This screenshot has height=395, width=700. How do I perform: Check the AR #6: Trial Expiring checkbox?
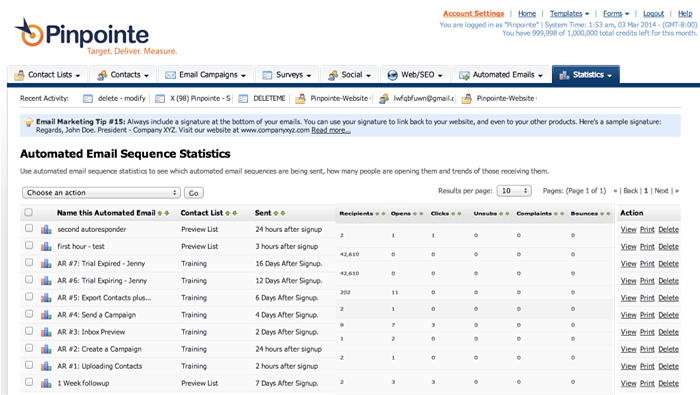(x=29, y=280)
